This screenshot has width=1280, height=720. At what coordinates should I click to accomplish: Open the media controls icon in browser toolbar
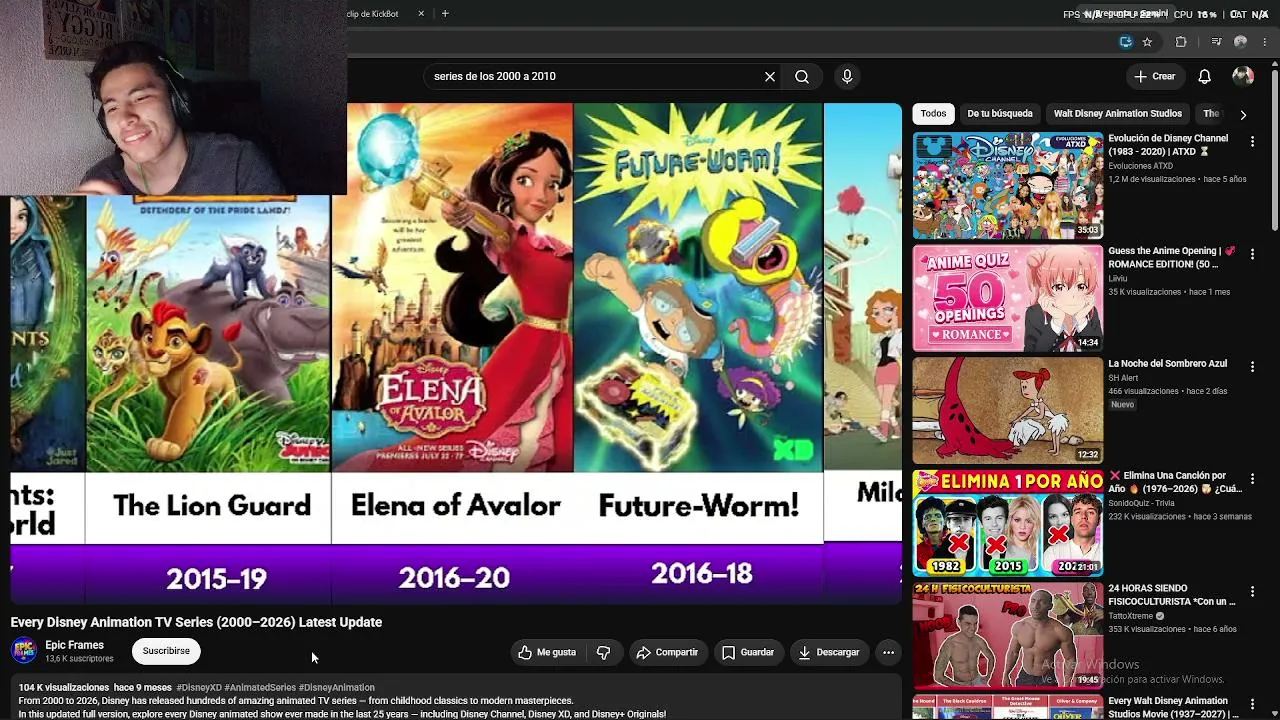coord(1216,42)
